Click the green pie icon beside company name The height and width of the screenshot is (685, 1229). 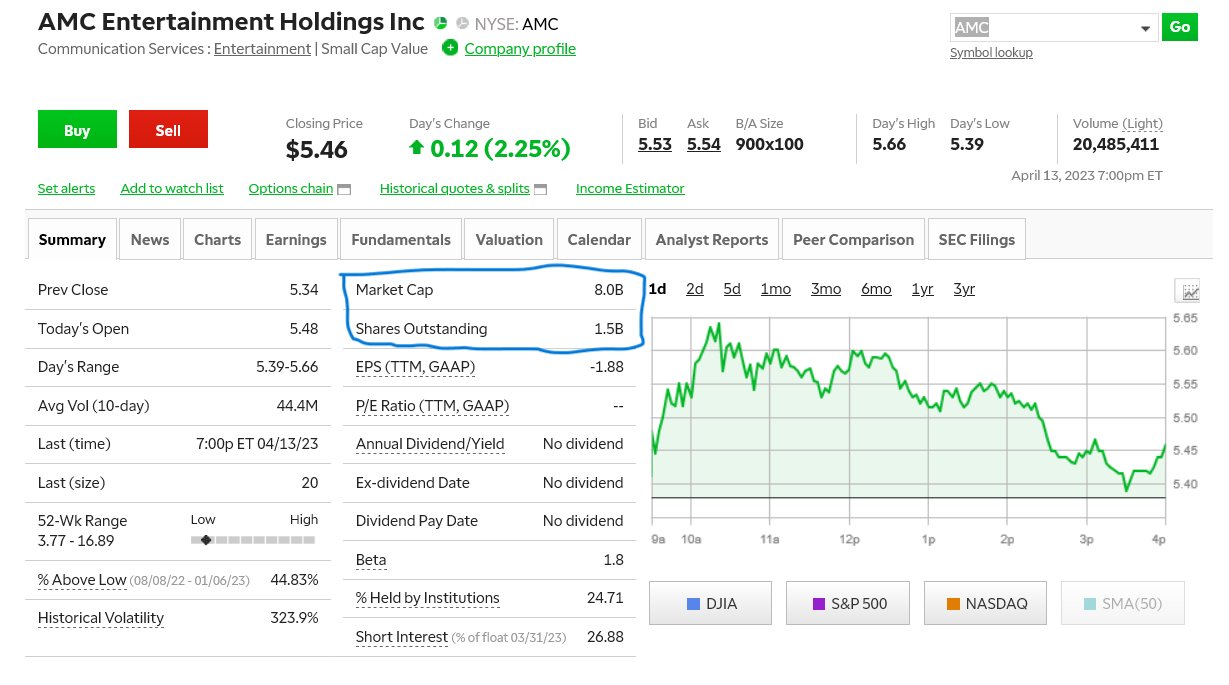tap(442, 23)
